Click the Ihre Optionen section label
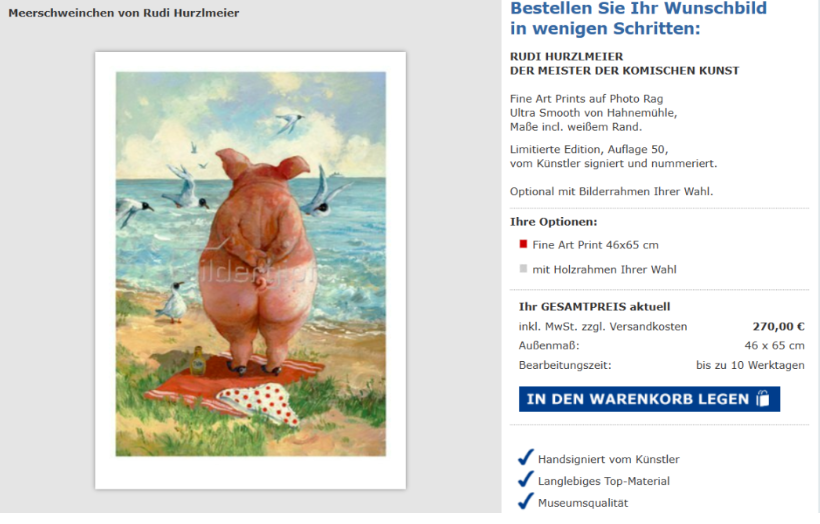This screenshot has height=524, width=820. (553, 222)
